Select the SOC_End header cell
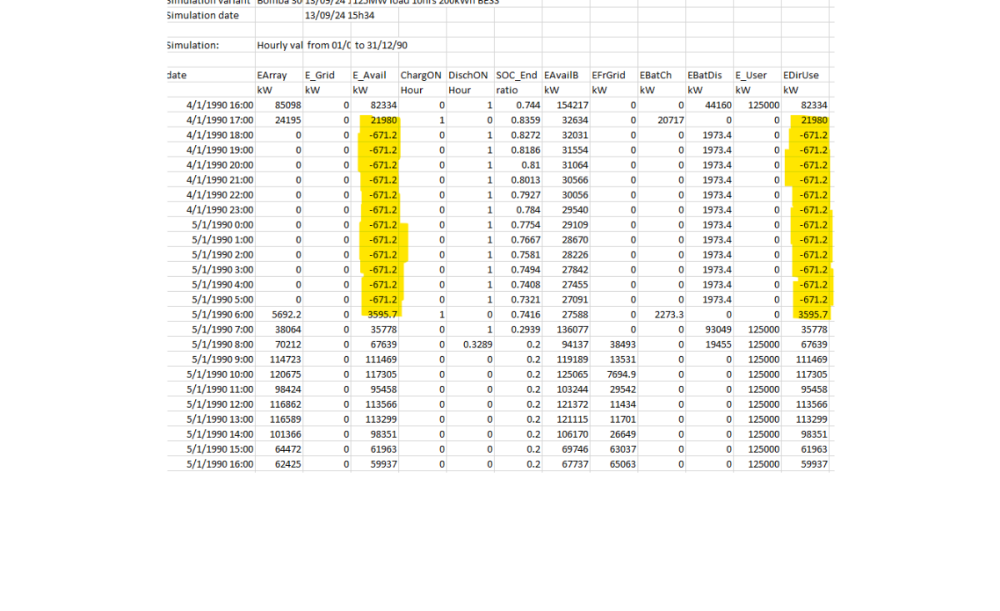 [x=518, y=75]
